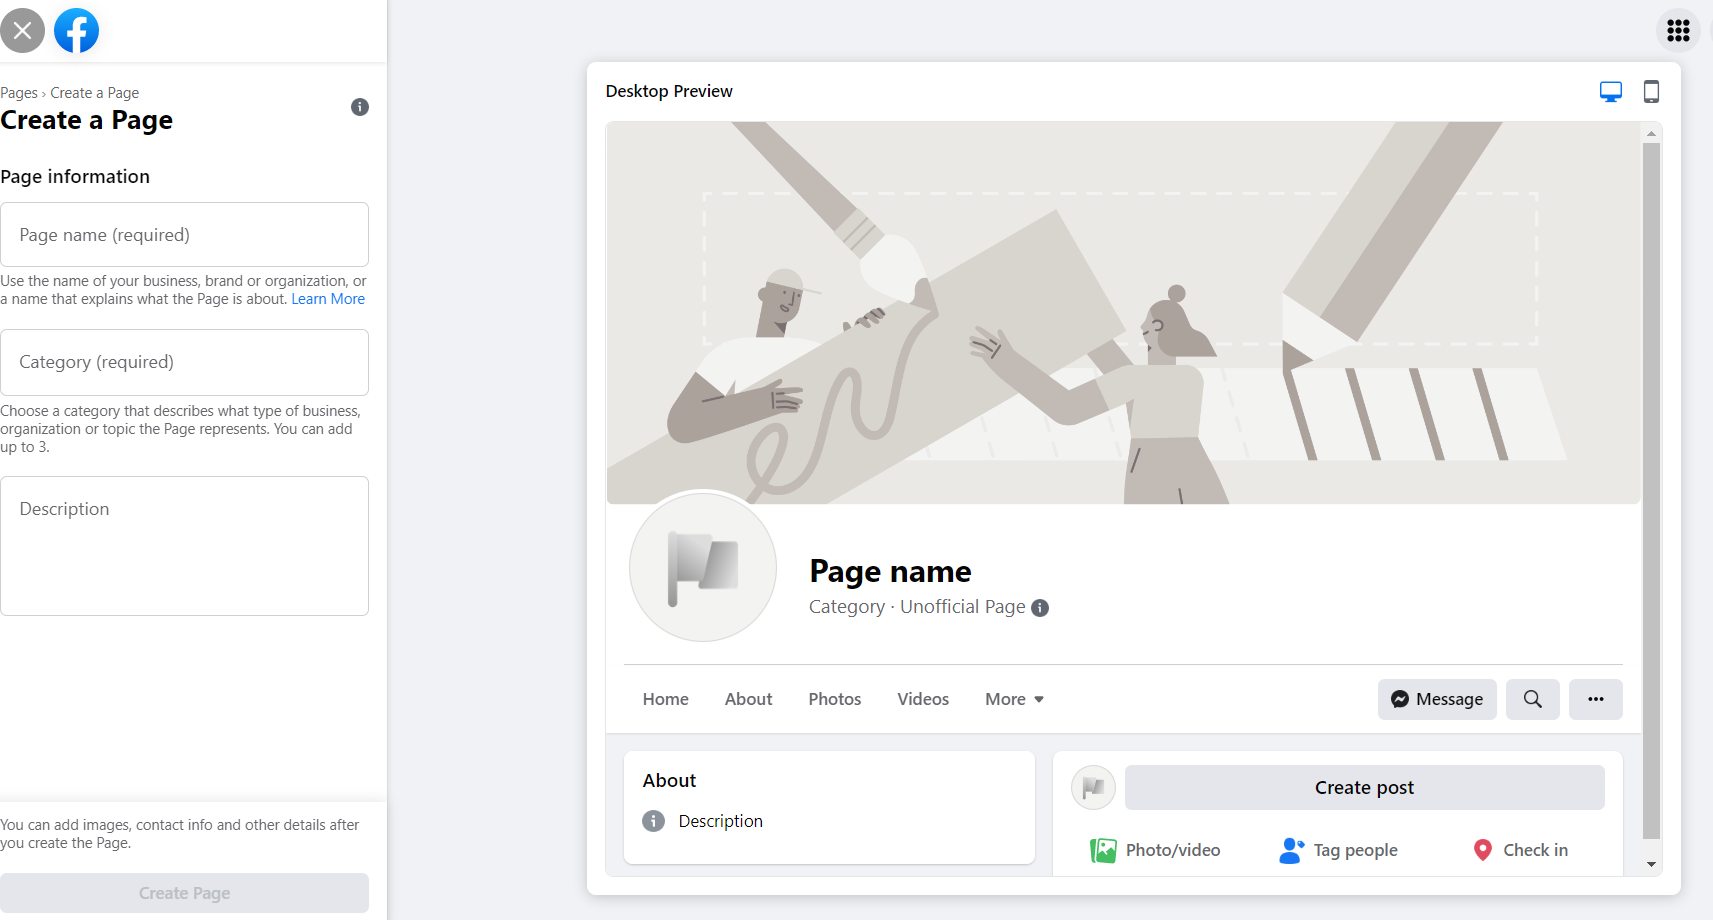Switch to mobile preview icon
Screen dimensions: 1713x920
pyautogui.click(x=1651, y=92)
